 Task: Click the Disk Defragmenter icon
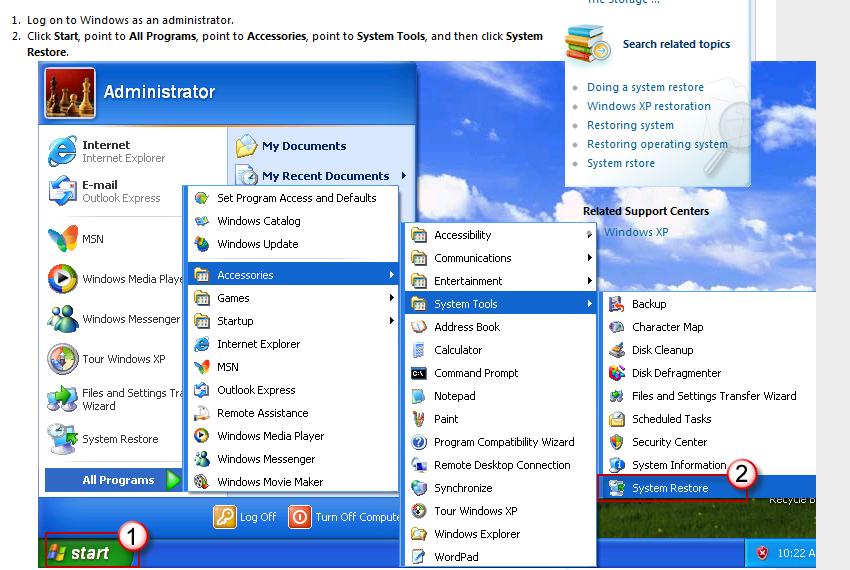point(616,373)
